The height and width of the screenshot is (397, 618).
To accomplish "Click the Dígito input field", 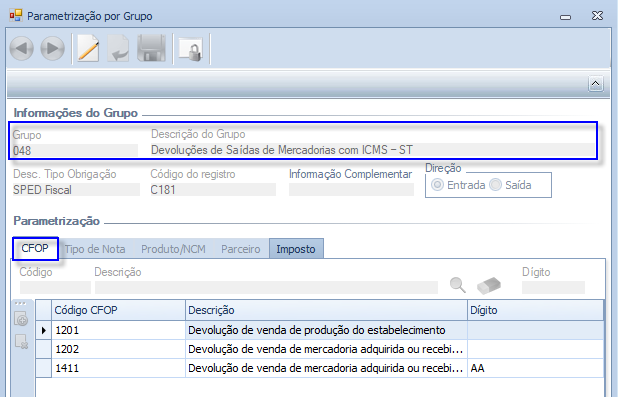I will [553, 287].
